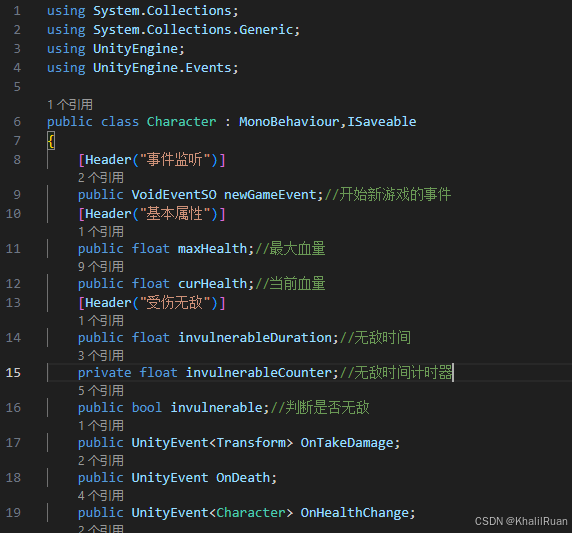Click the Header string "基本属性"

174,213
